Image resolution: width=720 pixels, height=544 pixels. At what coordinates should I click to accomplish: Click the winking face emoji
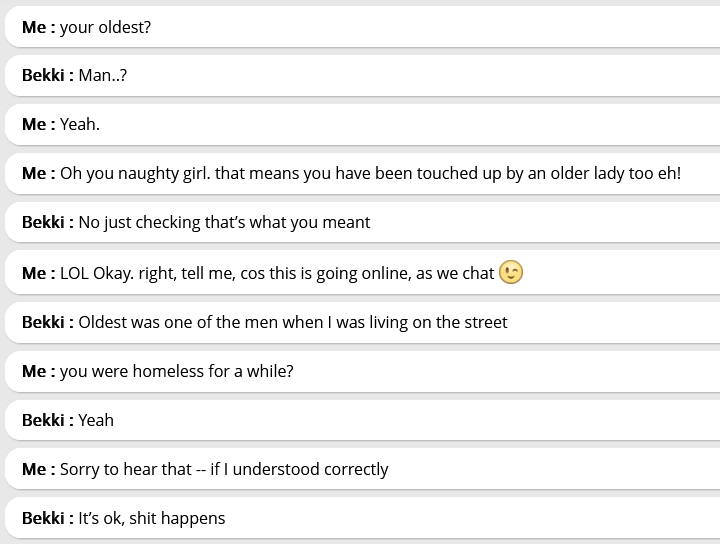tap(511, 272)
